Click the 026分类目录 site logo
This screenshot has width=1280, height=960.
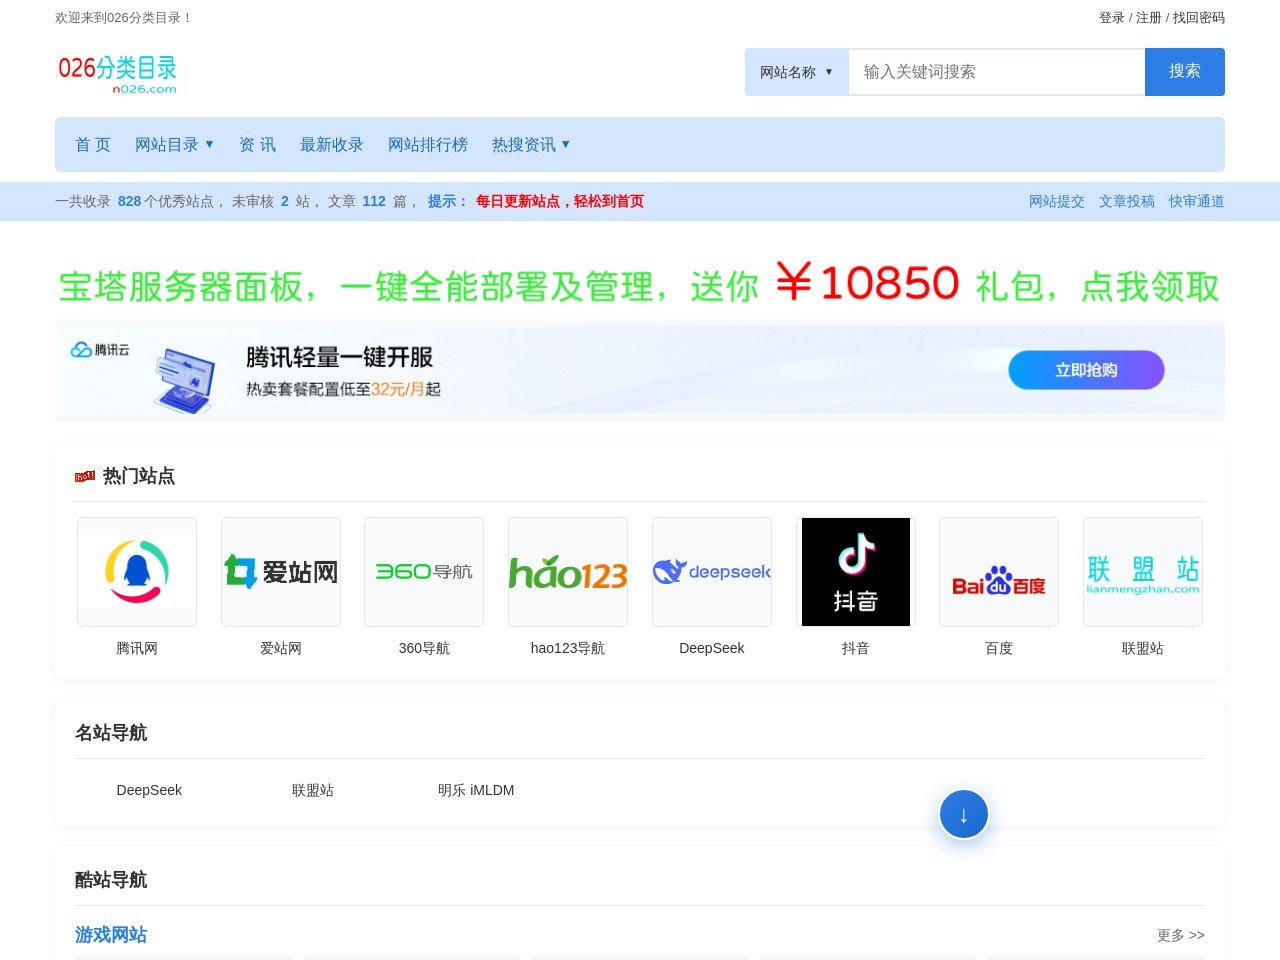pos(118,72)
